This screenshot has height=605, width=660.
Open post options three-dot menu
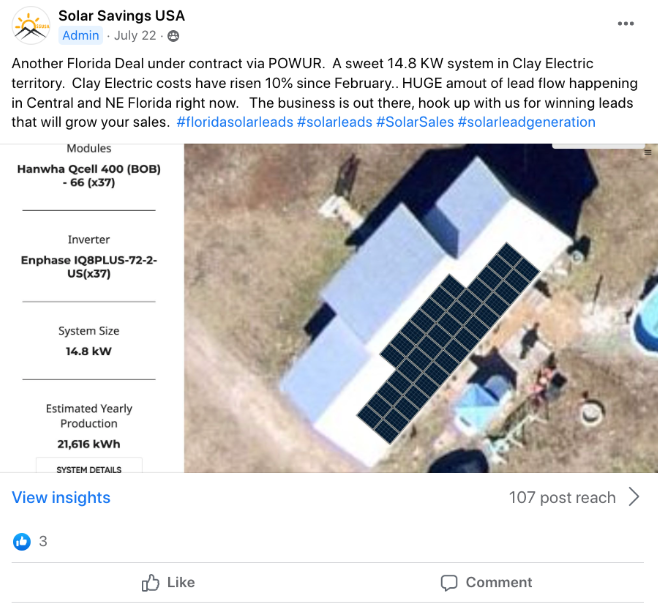pos(626,24)
